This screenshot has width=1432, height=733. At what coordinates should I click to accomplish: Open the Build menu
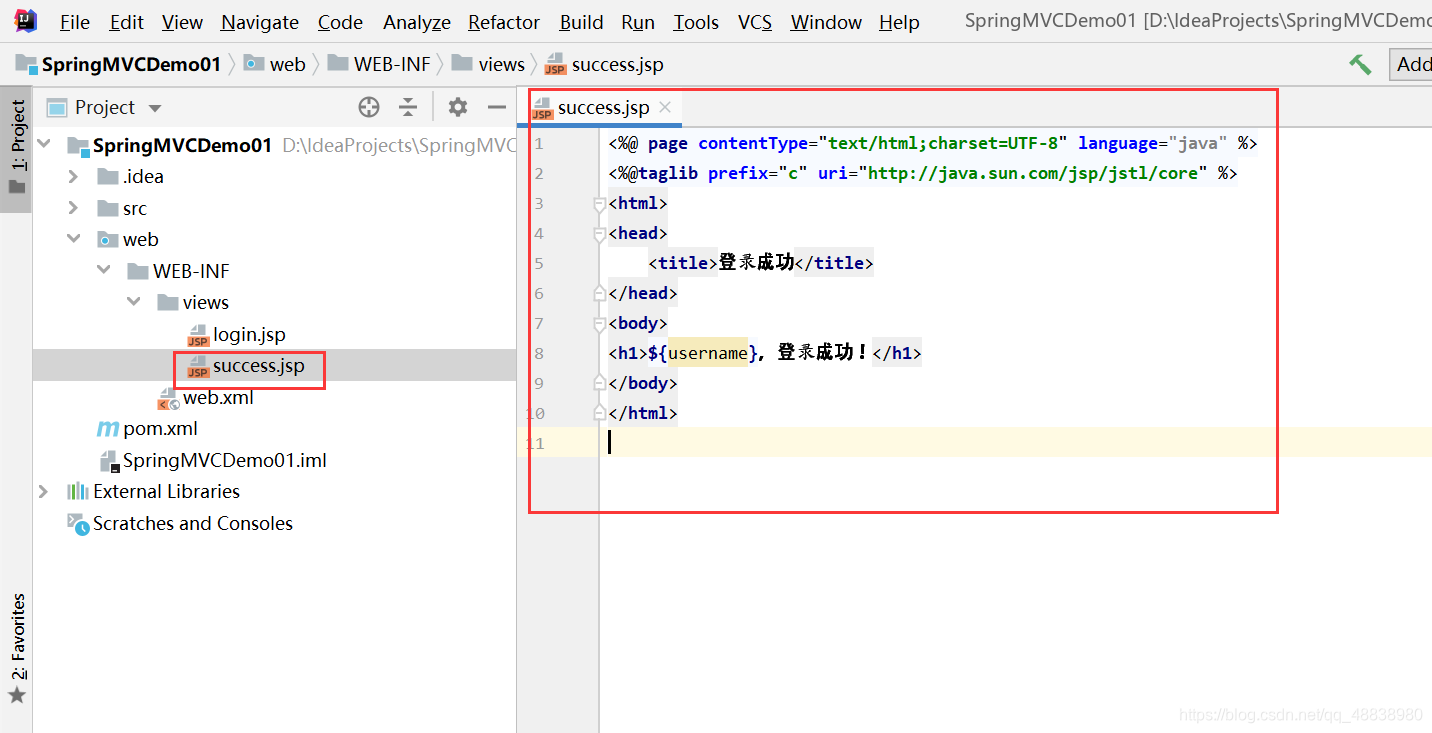(581, 22)
